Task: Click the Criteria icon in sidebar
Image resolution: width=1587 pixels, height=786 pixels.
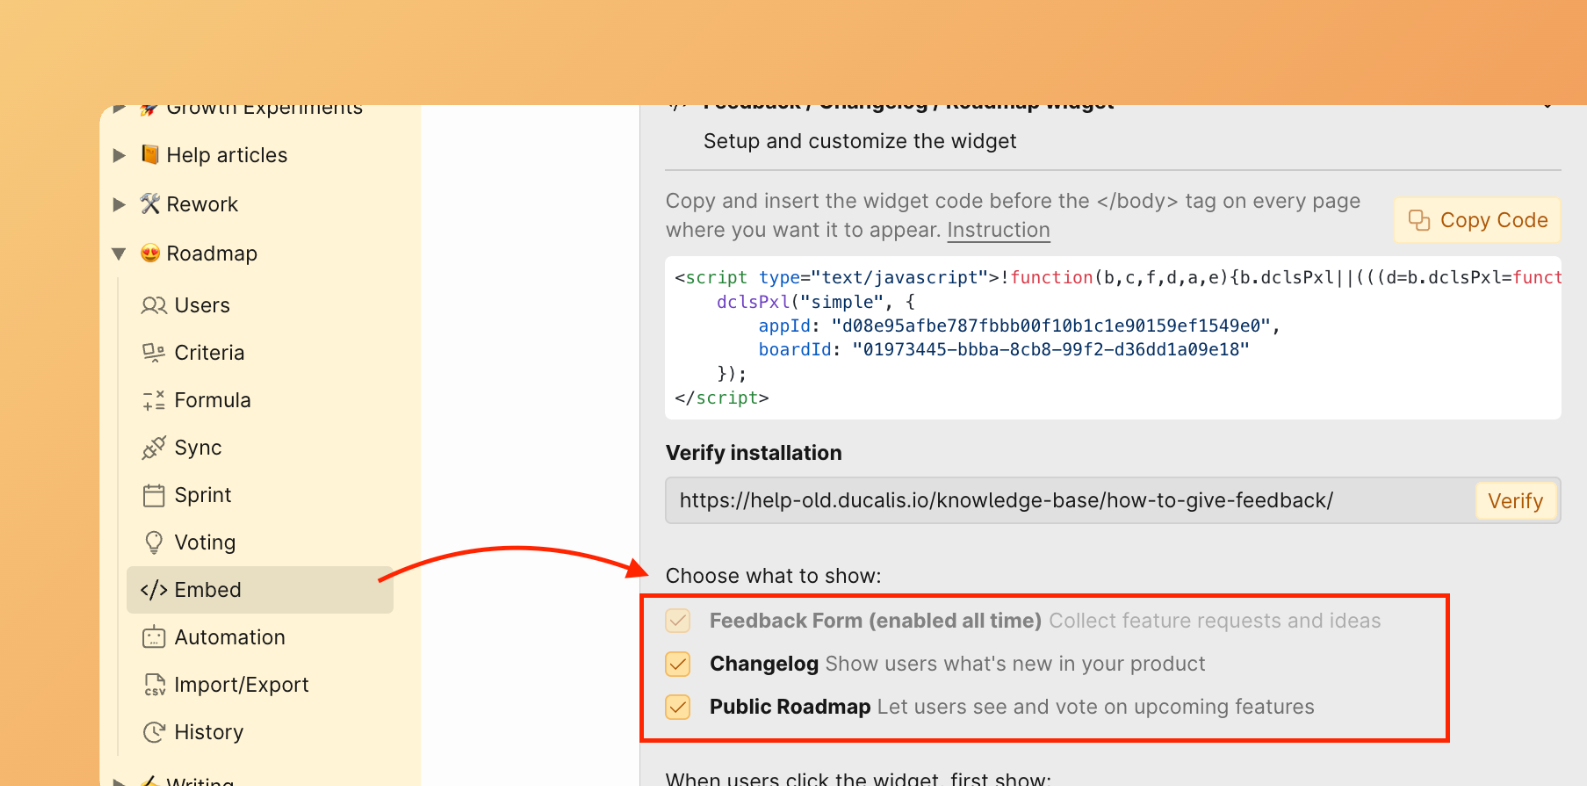Action: pos(153,353)
